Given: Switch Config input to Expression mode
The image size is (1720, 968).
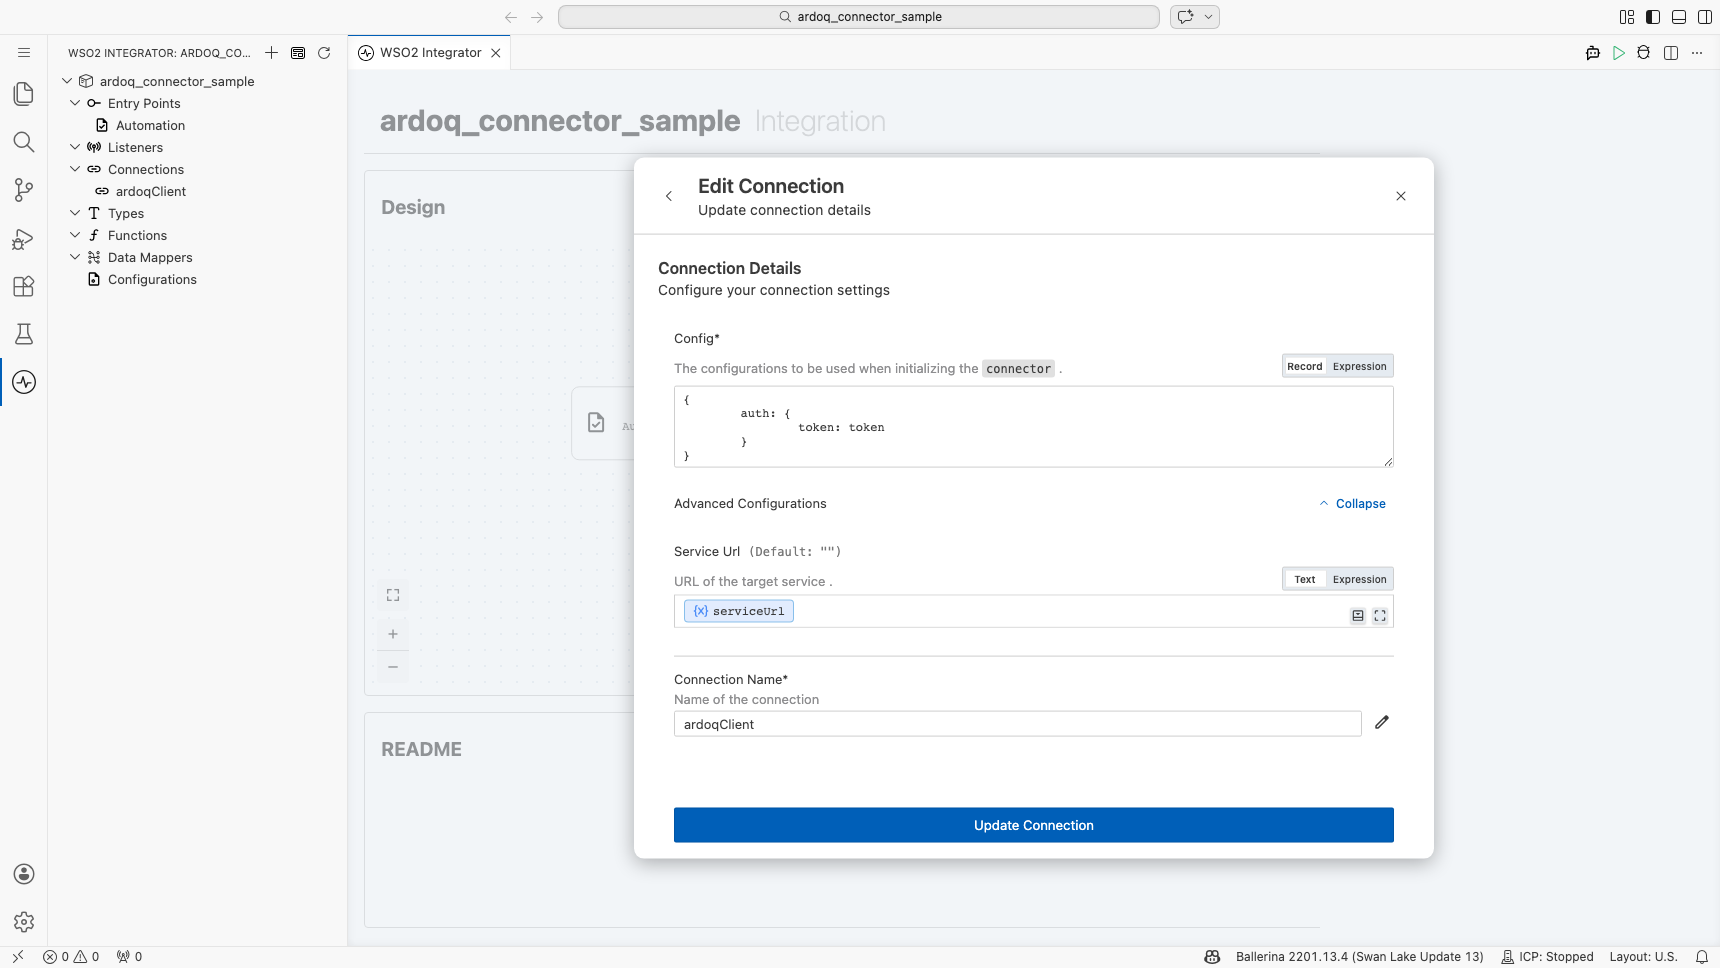Looking at the screenshot, I should coord(1360,367).
